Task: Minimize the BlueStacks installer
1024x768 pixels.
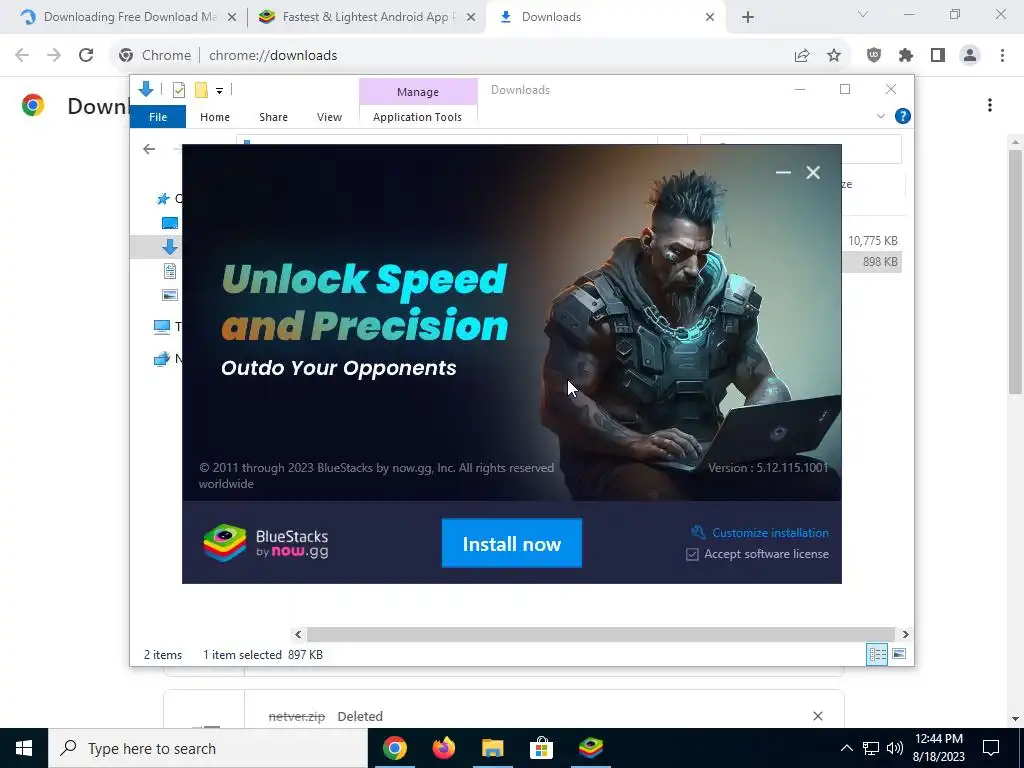Action: tap(783, 172)
